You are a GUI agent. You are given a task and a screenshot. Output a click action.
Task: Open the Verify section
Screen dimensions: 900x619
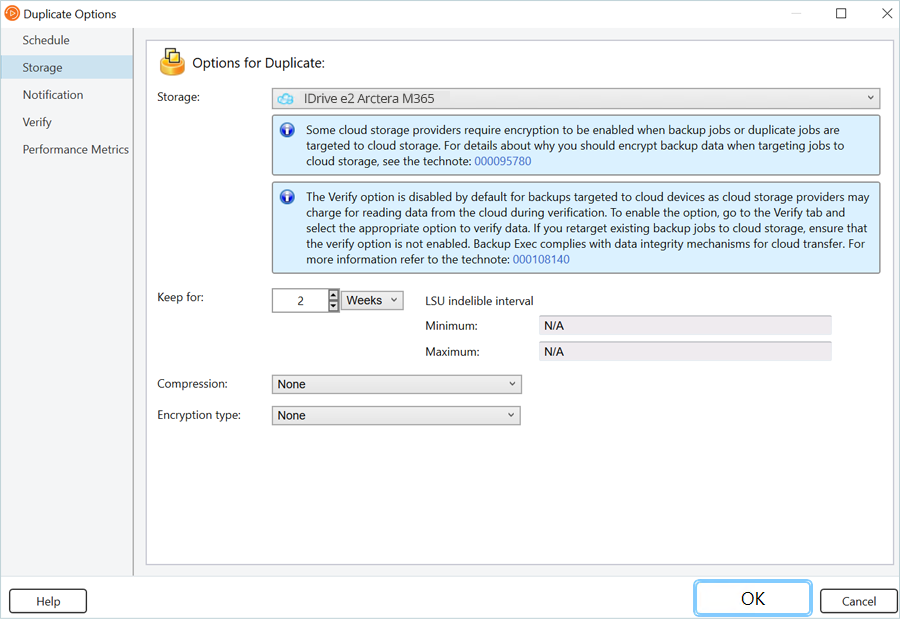coord(37,122)
